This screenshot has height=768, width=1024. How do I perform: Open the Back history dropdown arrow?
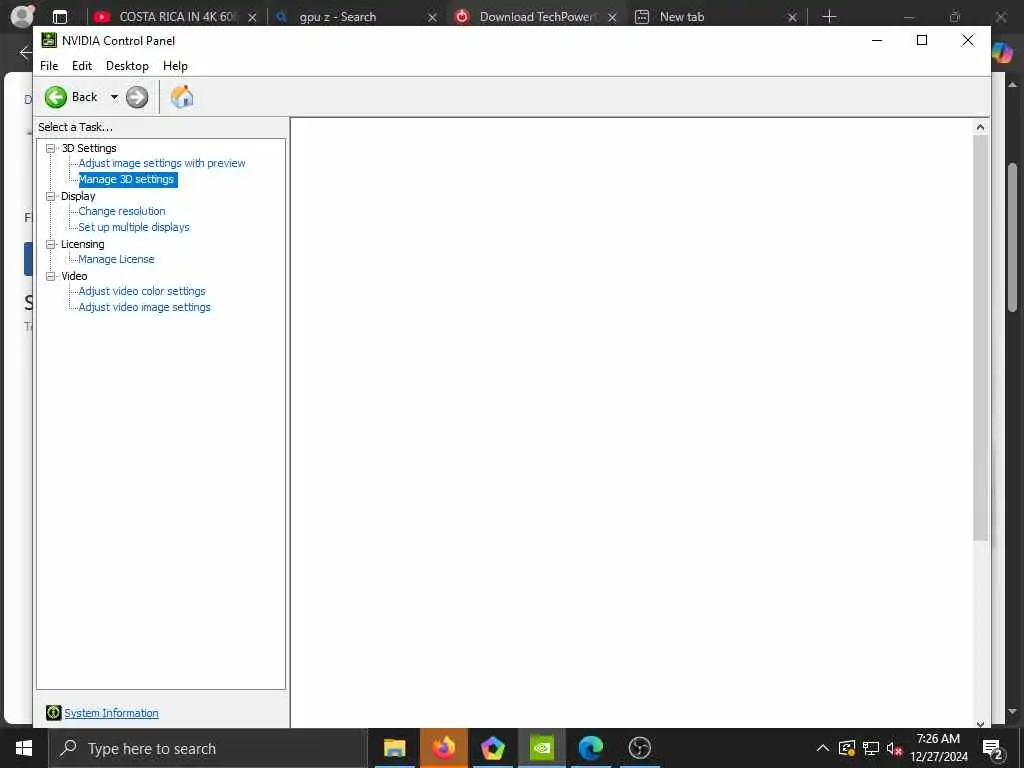coord(114,97)
